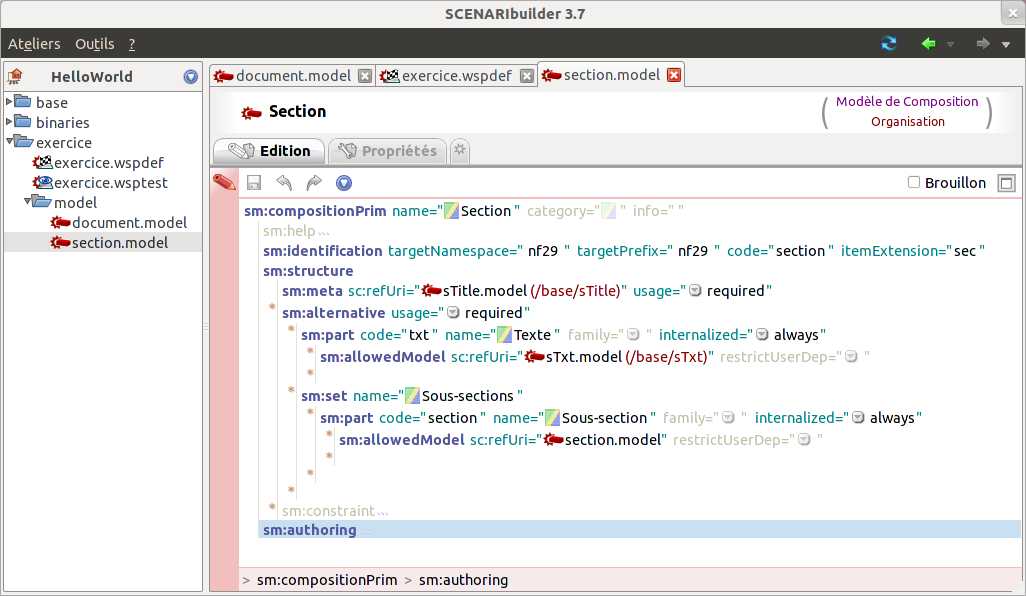Select section.model in the tree
Screen dimensions: 1026x596
109,243
